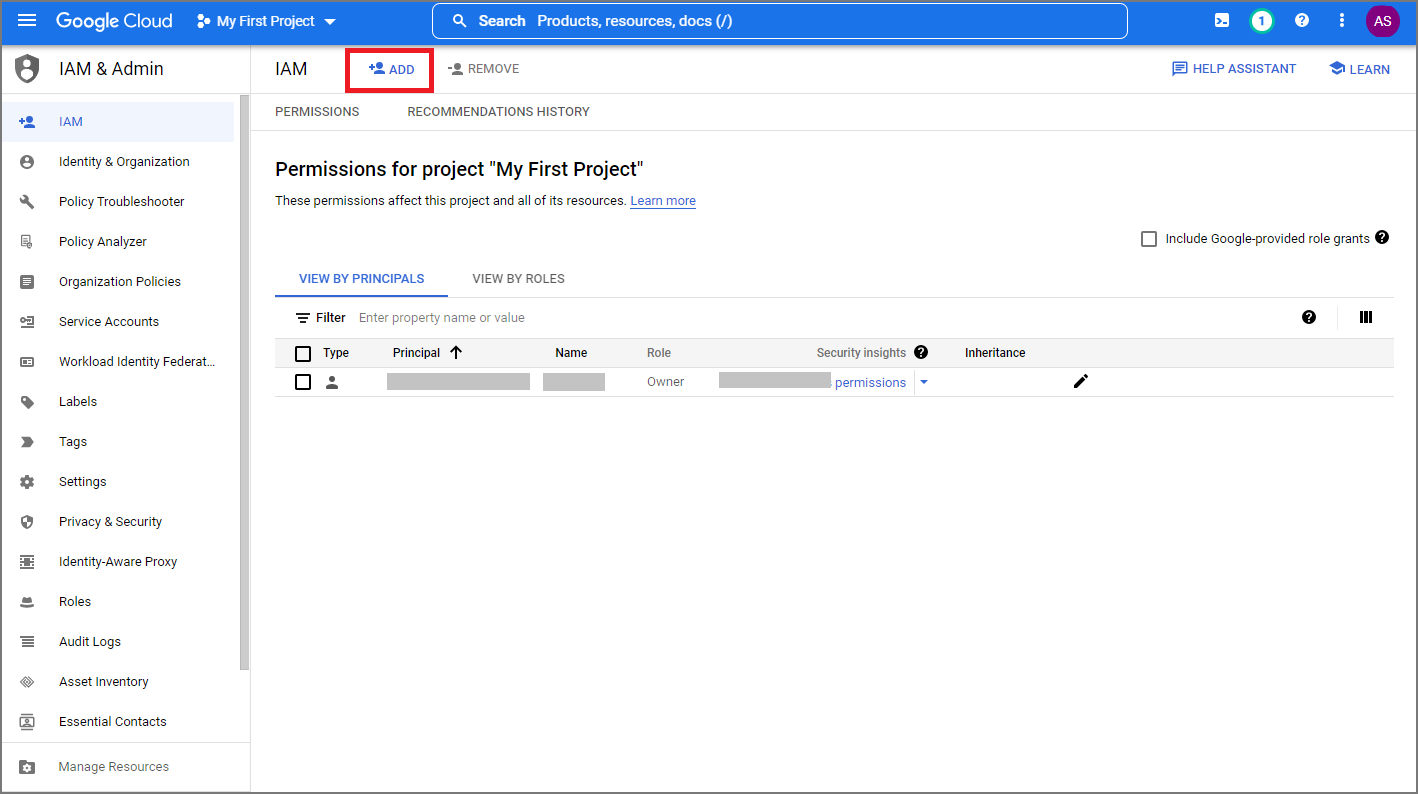Click the Identity-Aware Proxy sidebar icon

click(x=27, y=562)
